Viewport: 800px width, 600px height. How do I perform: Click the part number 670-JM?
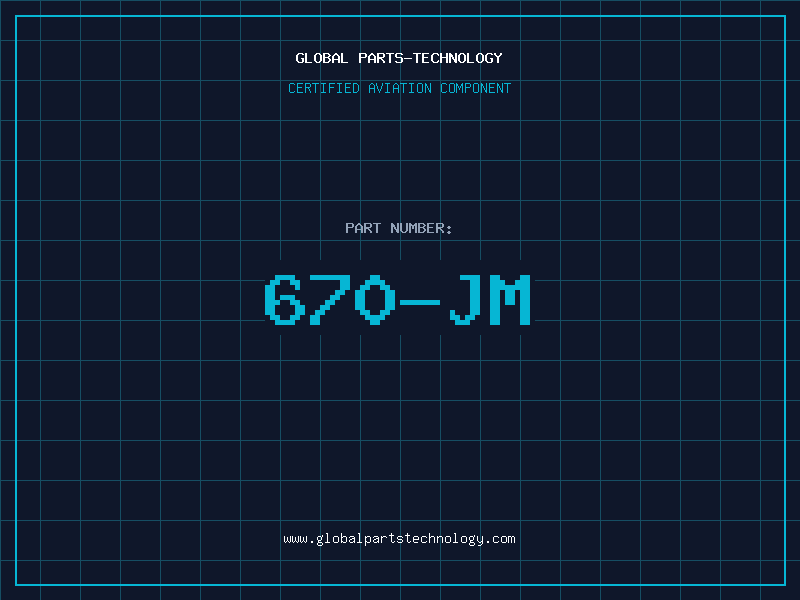398,299
